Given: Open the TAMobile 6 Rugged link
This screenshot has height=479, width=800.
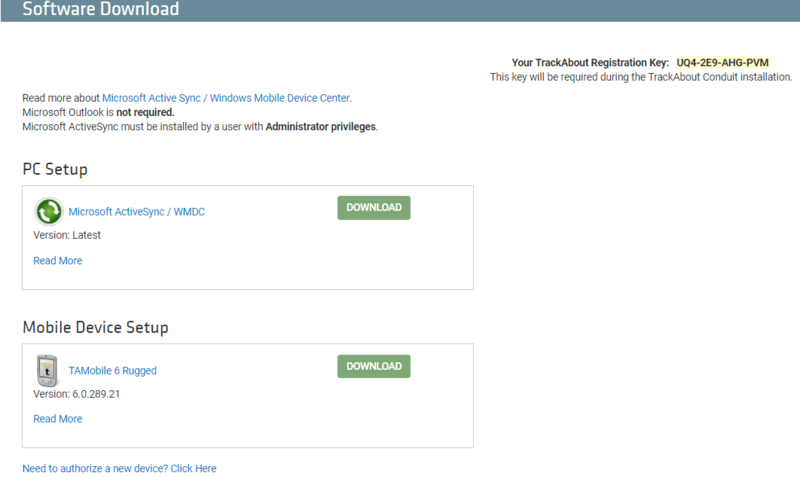Looking at the screenshot, I should (112, 371).
